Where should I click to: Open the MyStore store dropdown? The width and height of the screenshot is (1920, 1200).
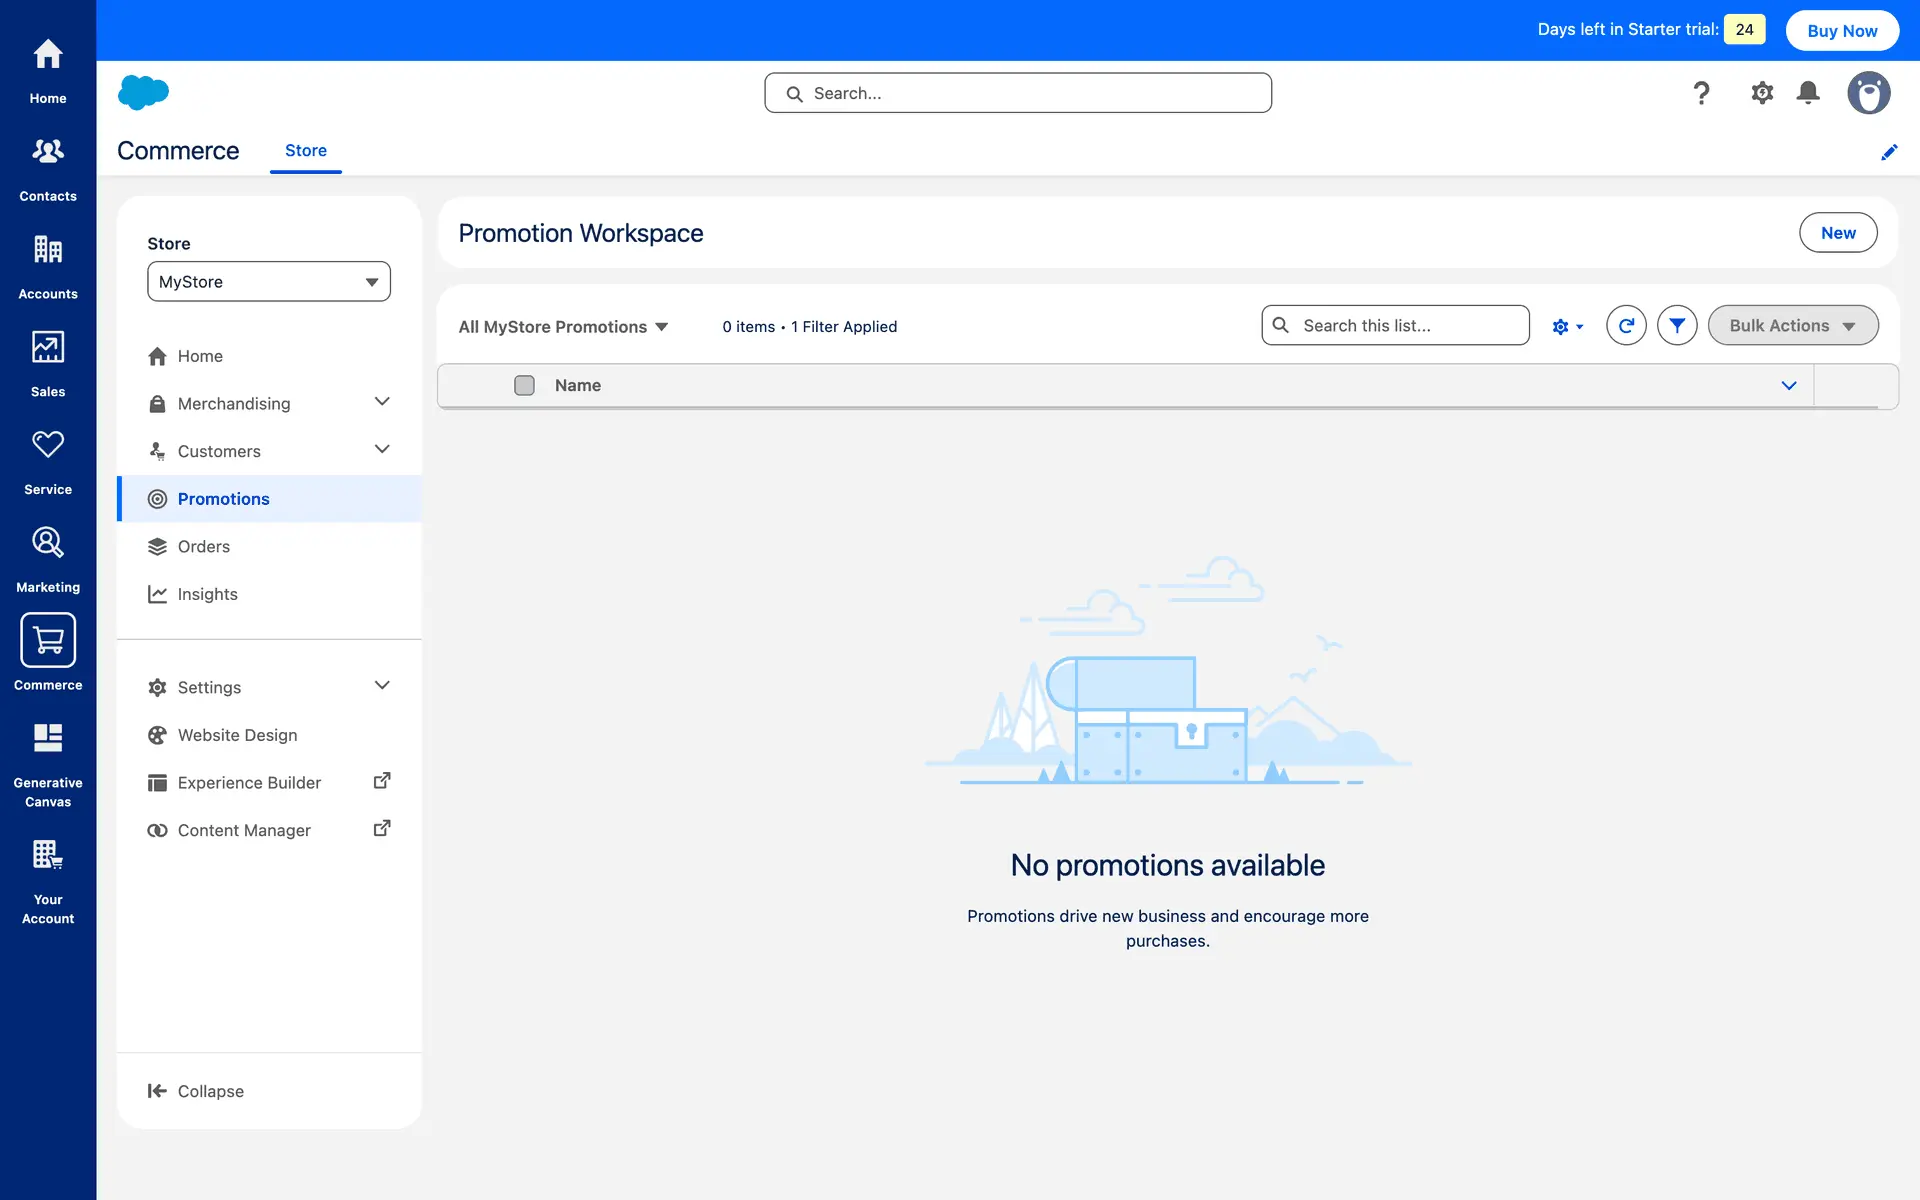(x=269, y=282)
